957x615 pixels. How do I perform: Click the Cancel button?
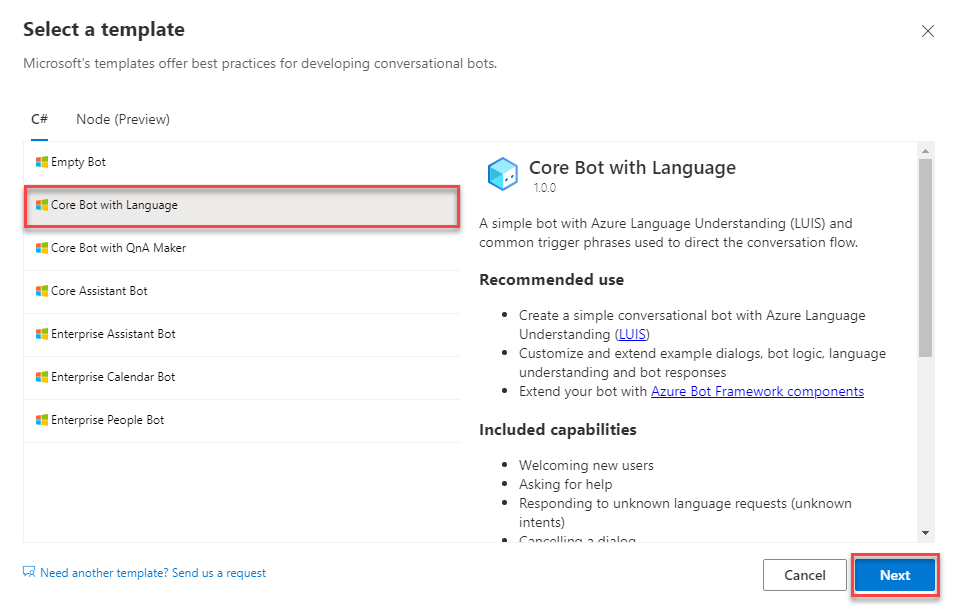[x=804, y=575]
